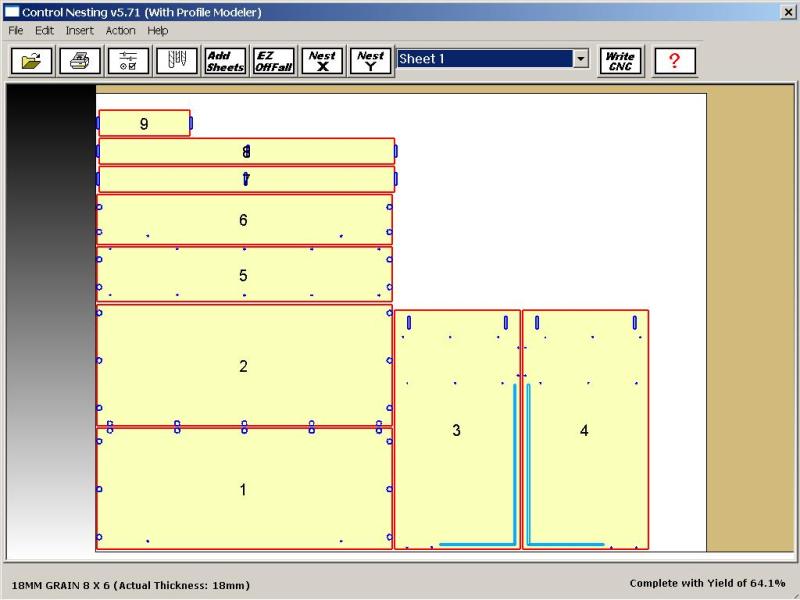This screenshot has width=800, height=600.
Task: Open the settings sliders toolbar icon
Action: tap(128, 61)
